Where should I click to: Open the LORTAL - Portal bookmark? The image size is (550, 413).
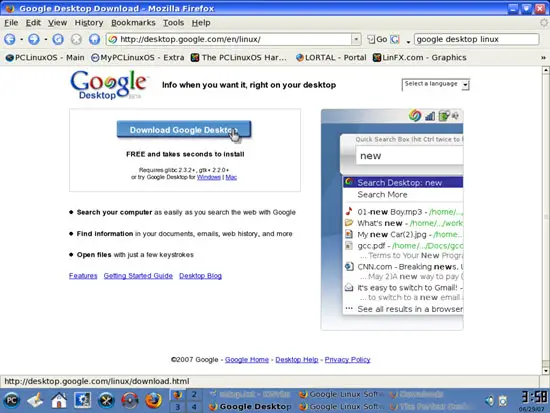coord(331,58)
